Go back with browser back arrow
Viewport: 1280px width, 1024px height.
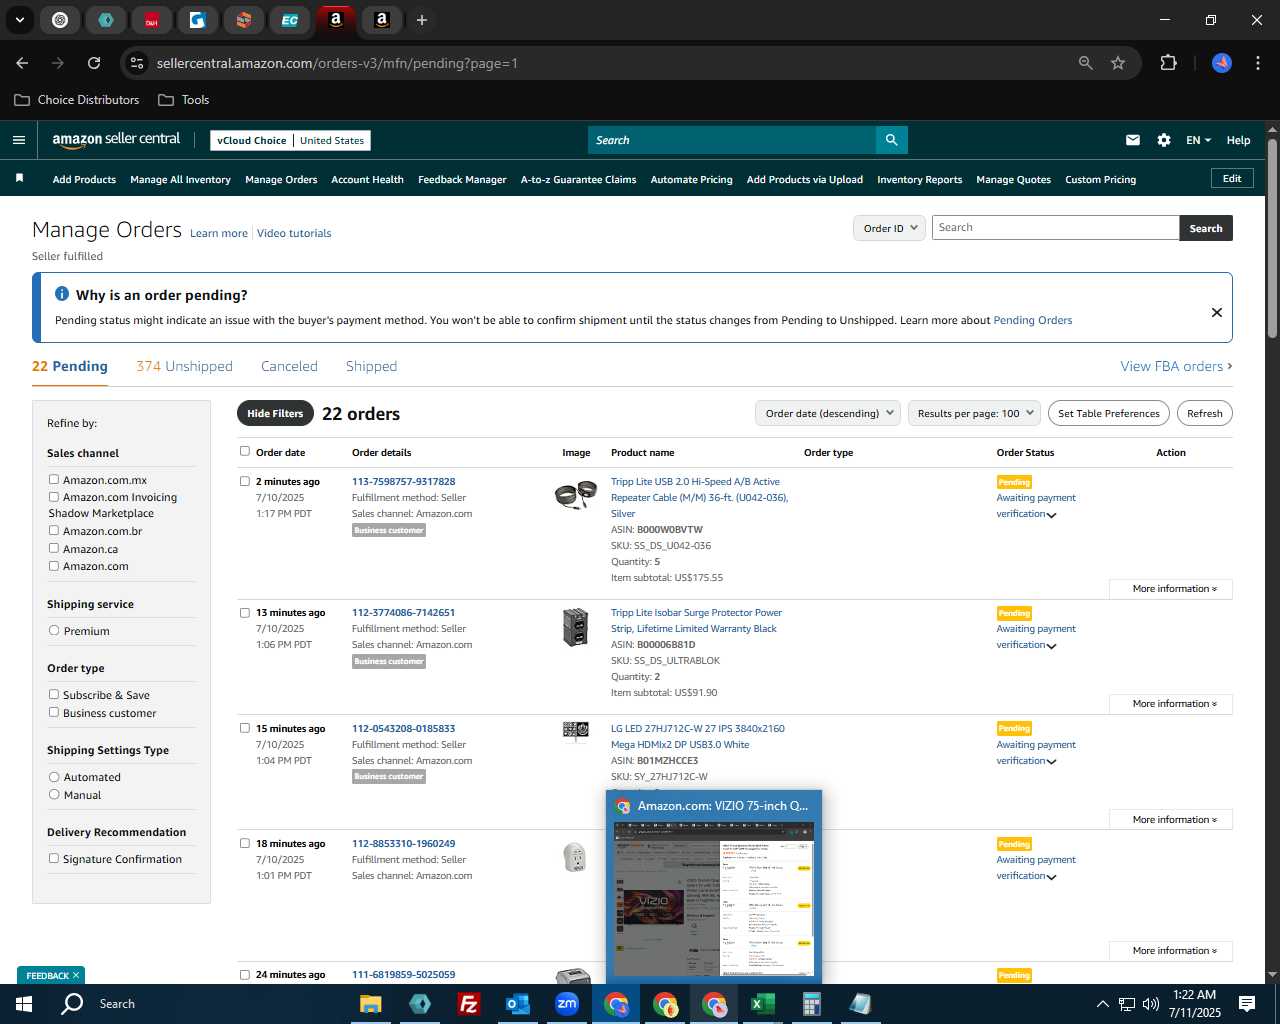tap(22, 63)
